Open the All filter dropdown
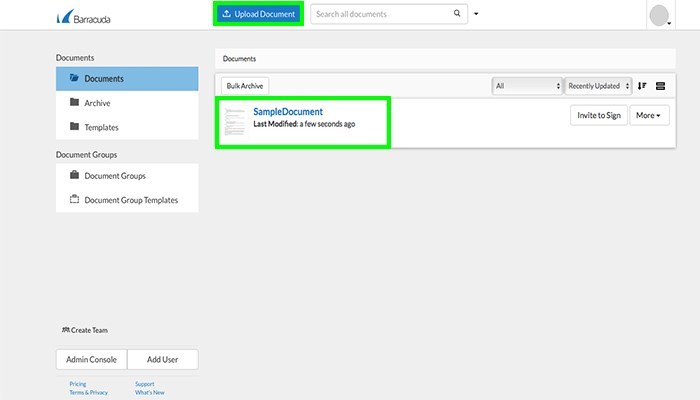This screenshot has width=700, height=400. pos(527,86)
